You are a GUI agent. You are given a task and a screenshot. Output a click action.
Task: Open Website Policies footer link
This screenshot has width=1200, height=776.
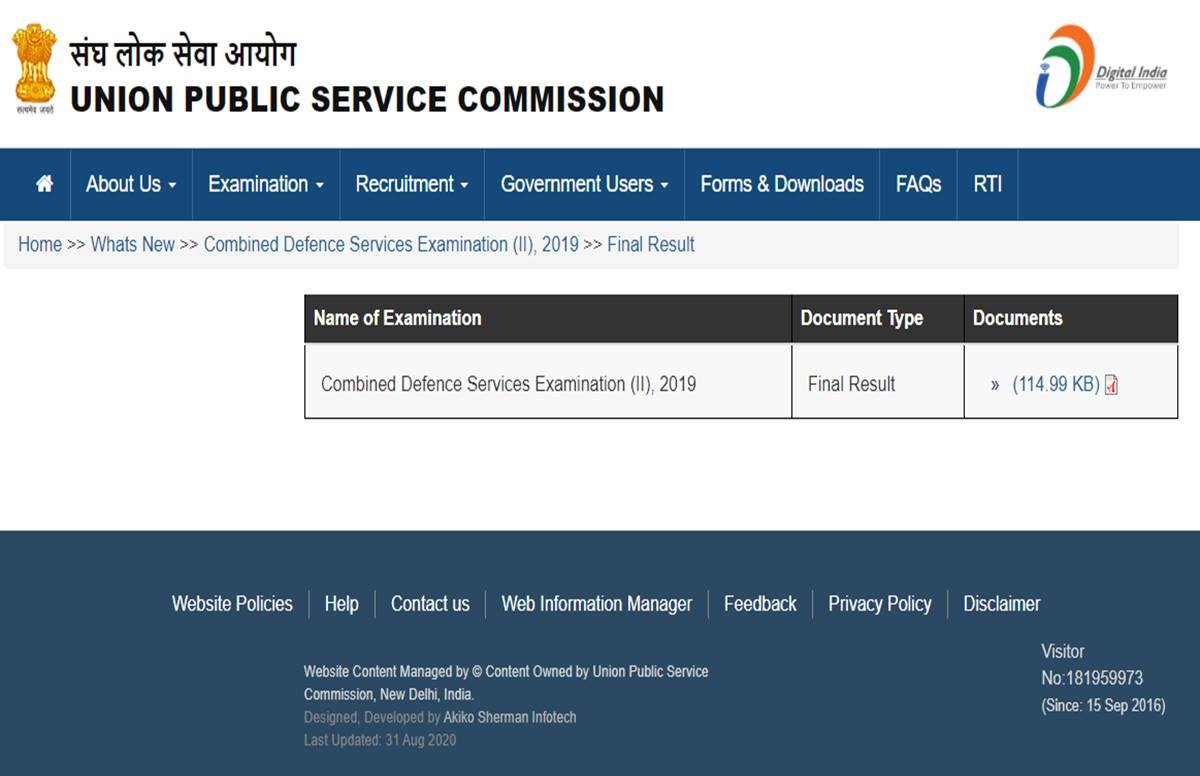click(232, 604)
